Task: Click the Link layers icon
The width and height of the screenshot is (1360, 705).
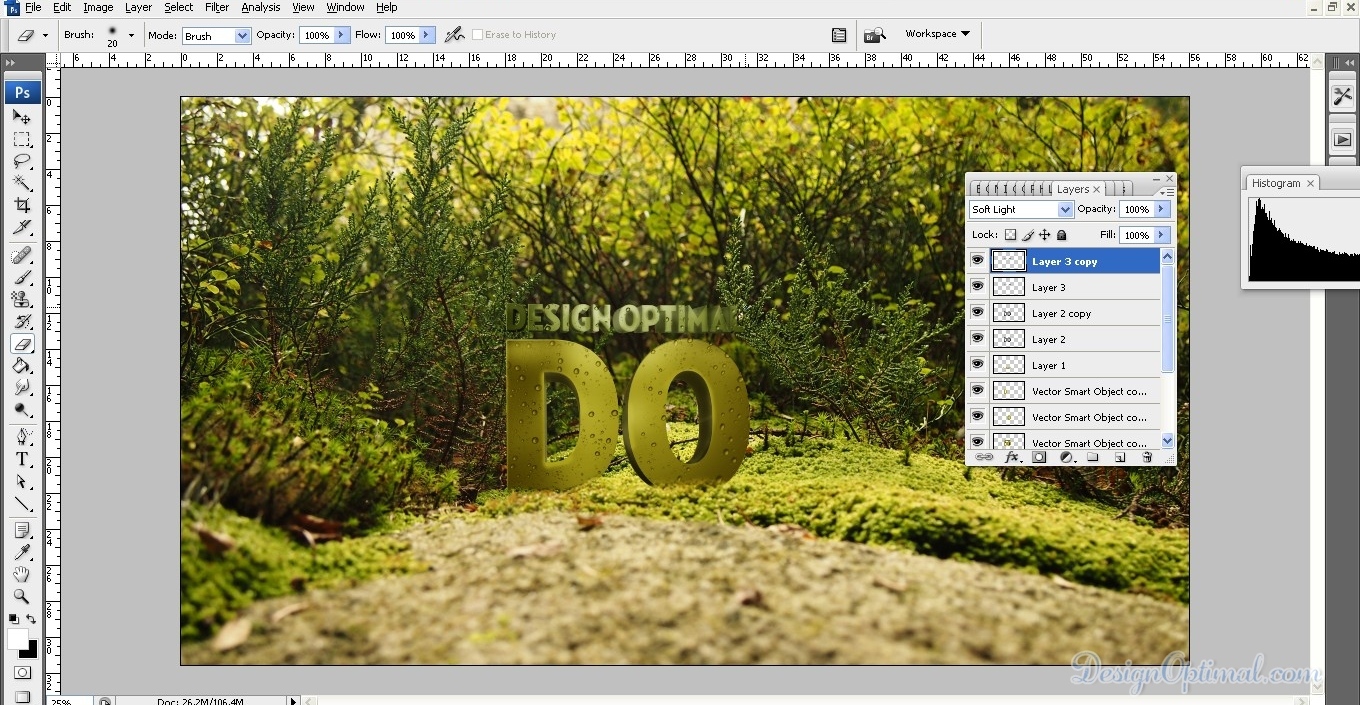Action: [x=984, y=457]
